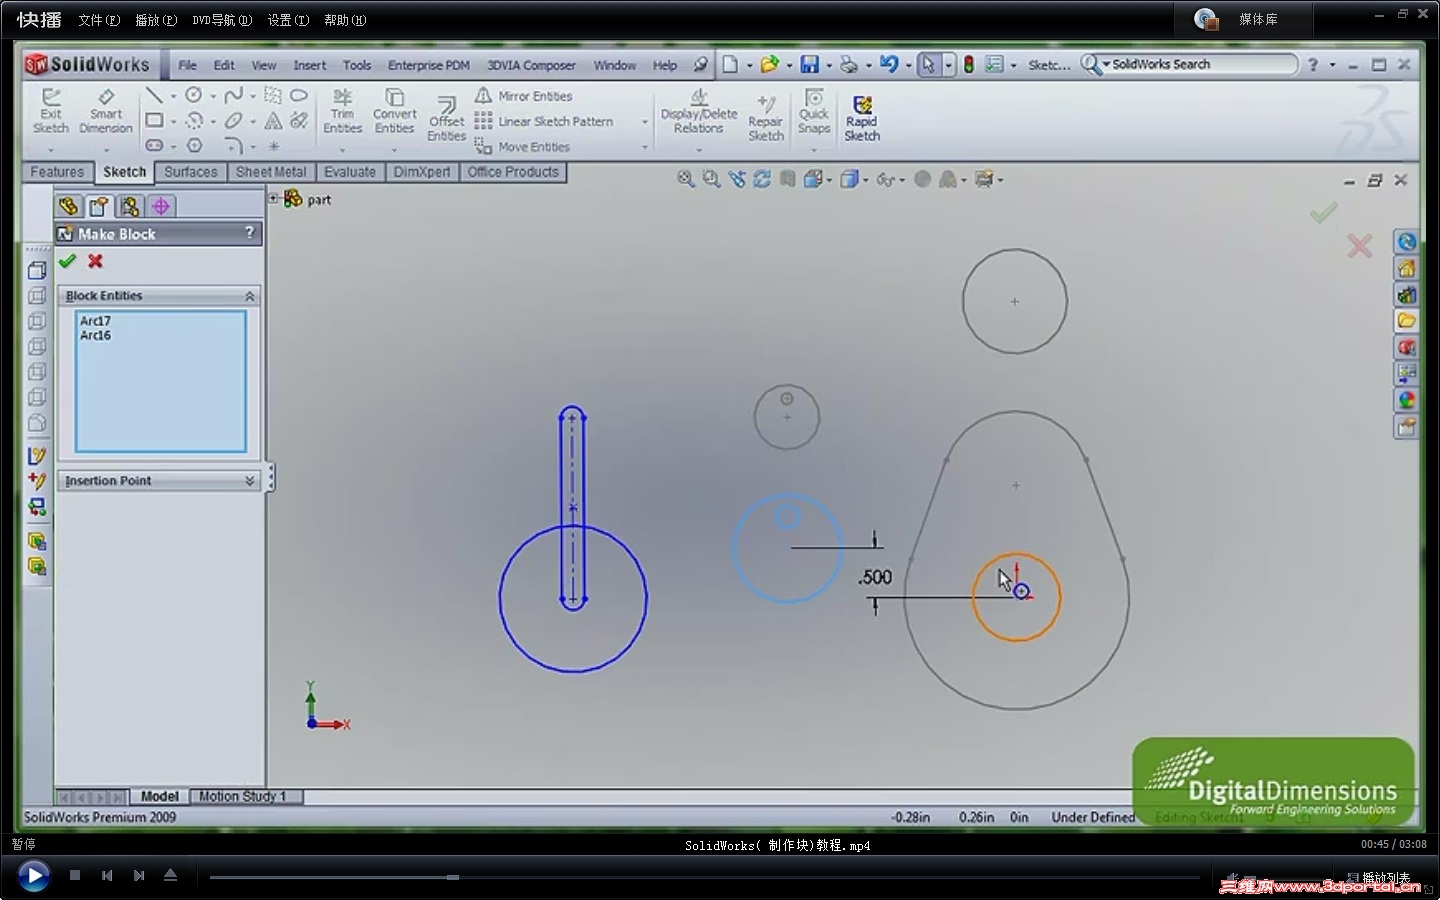Viewport: 1440px width, 900px height.
Task: Open Make Block help question mark
Action: (250, 233)
